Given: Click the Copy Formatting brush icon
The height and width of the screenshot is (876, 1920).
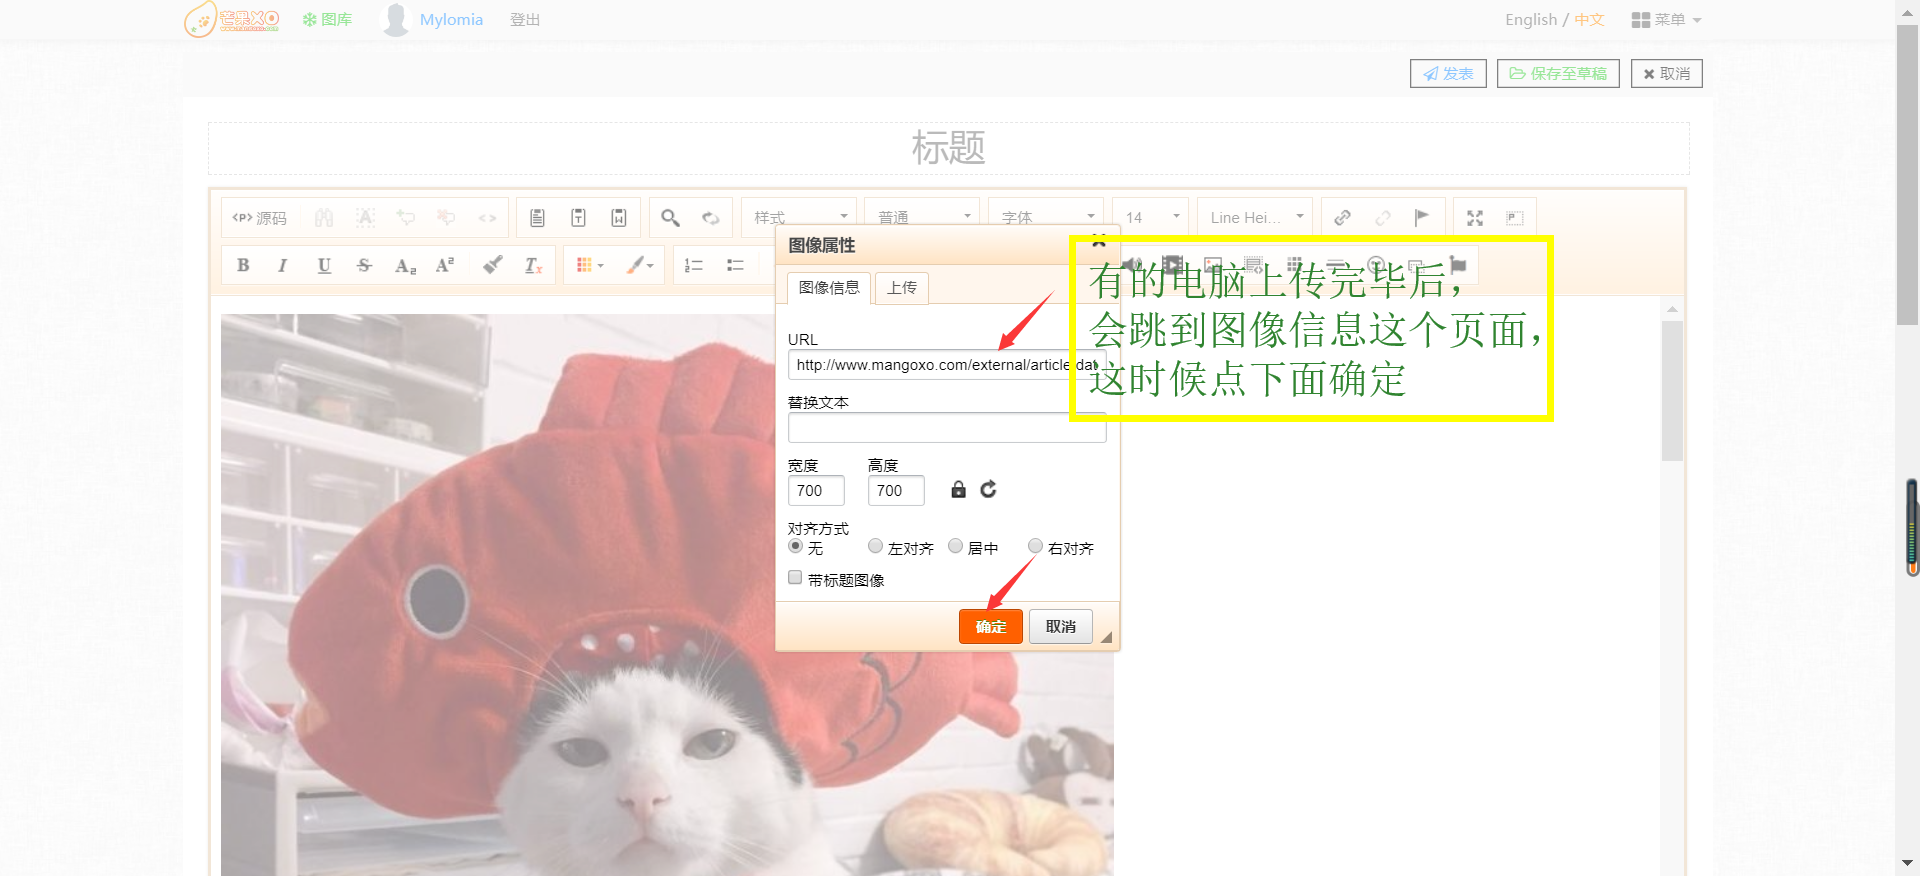Looking at the screenshot, I should 493,265.
